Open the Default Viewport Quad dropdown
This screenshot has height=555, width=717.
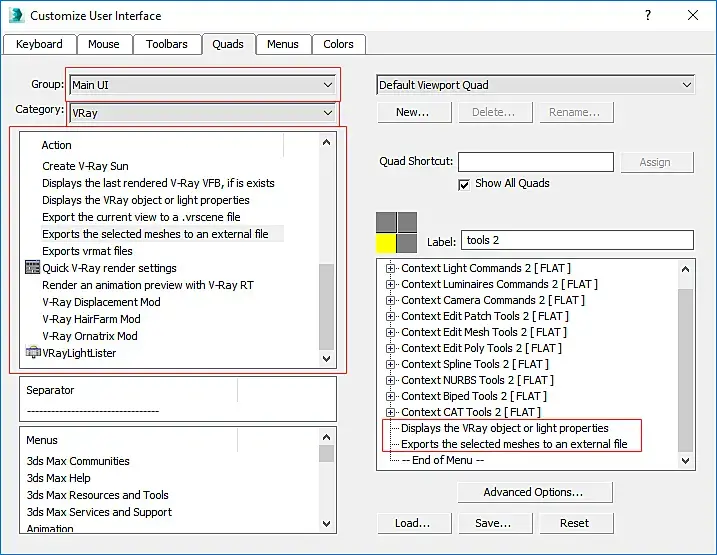pos(535,85)
